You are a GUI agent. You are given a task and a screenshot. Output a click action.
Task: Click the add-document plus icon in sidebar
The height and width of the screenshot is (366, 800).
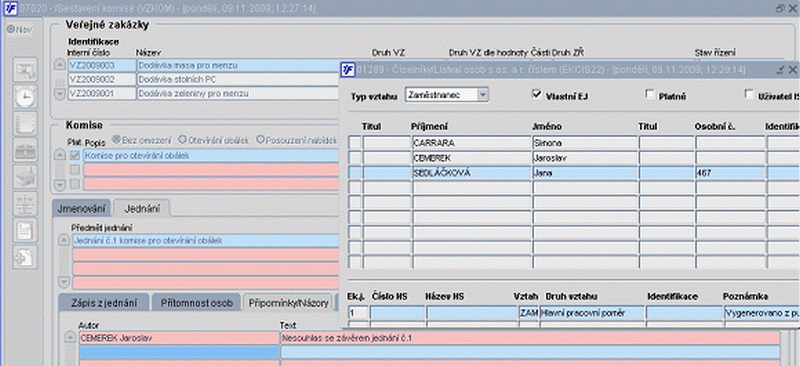click(25, 257)
